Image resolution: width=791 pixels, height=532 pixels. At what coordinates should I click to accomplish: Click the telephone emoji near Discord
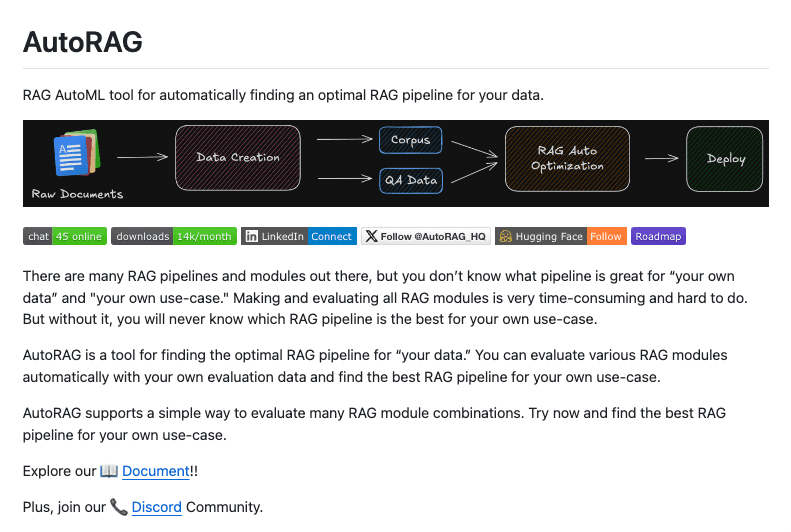click(119, 507)
